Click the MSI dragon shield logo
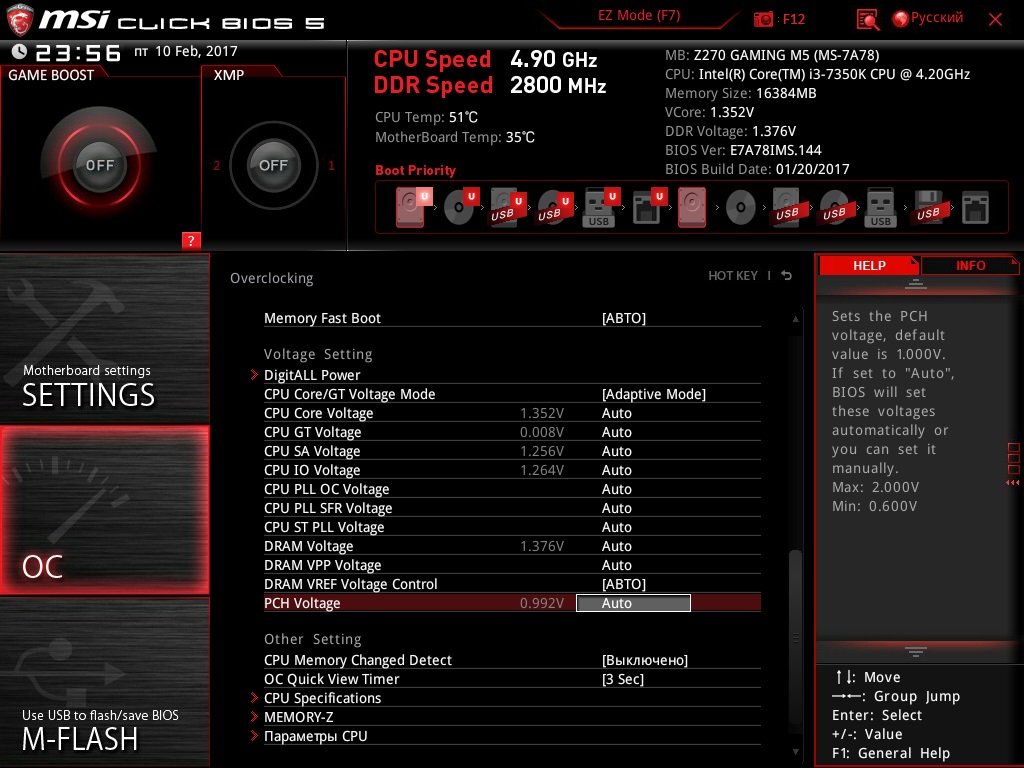1024x768 pixels. click(20, 20)
